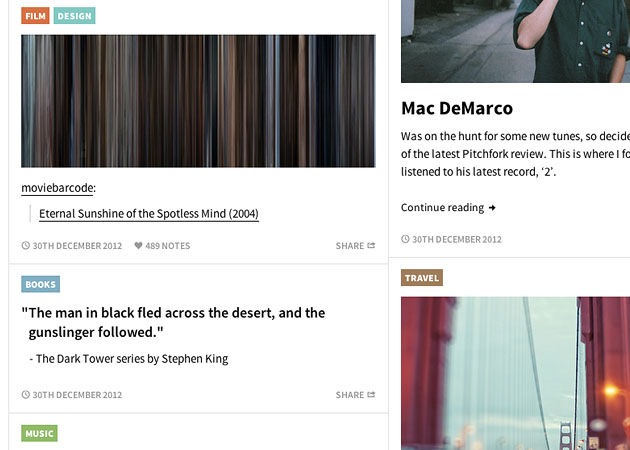The width and height of the screenshot is (630, 450).
Task: Open the TRAVEL category tag
Action: pyautogui.click(x=422, y=278)
